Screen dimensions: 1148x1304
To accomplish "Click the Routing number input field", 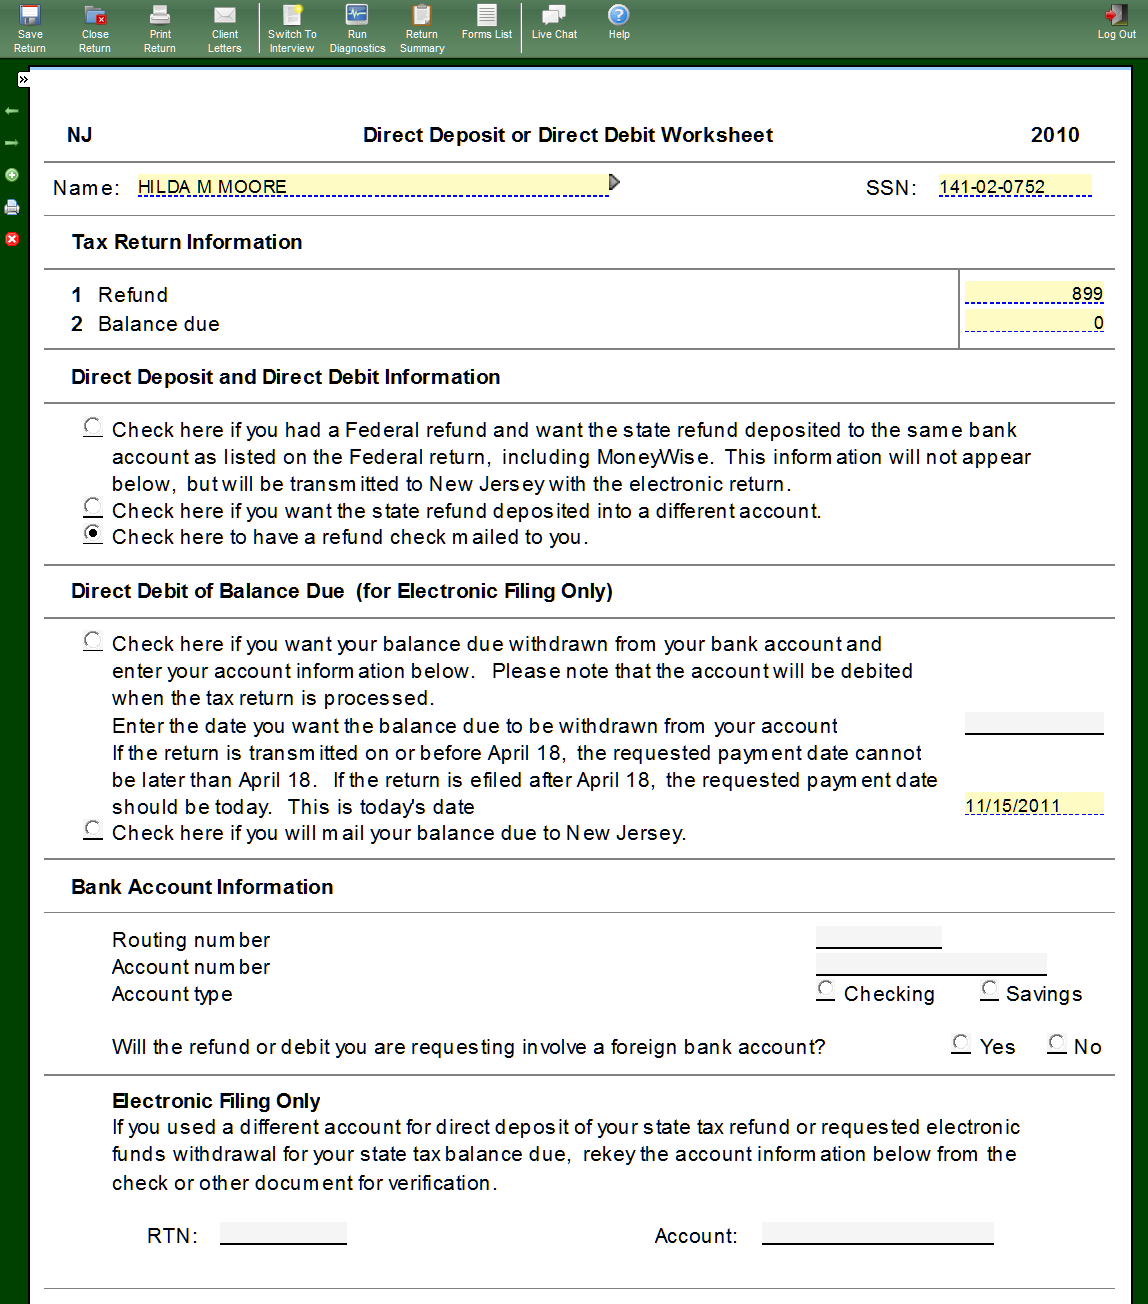I will pos(878,938).
